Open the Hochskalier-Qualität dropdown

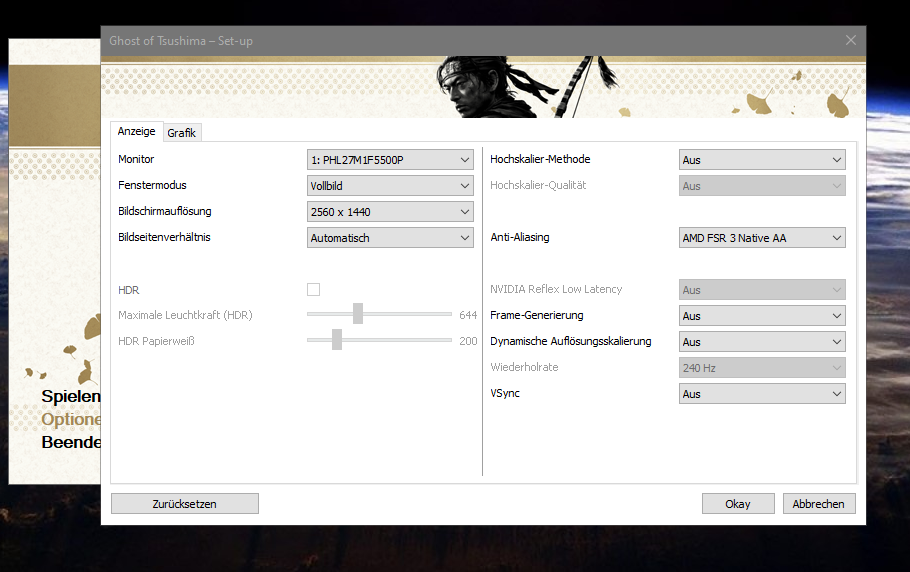pos(762,186)
